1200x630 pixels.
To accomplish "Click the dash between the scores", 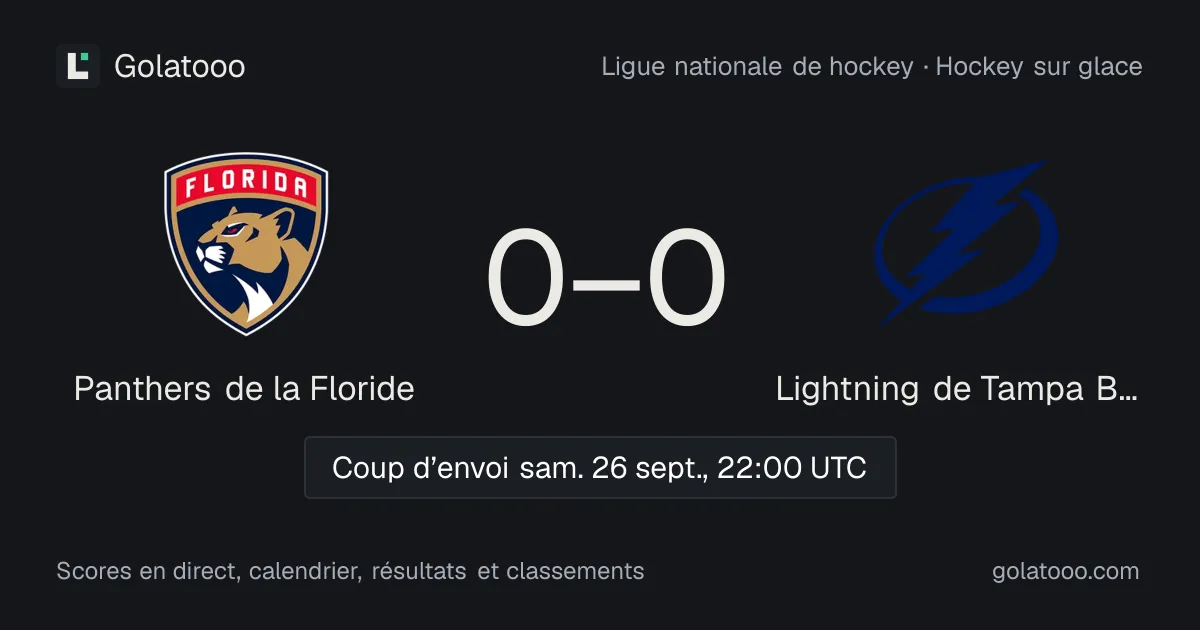I will (605, 284).
